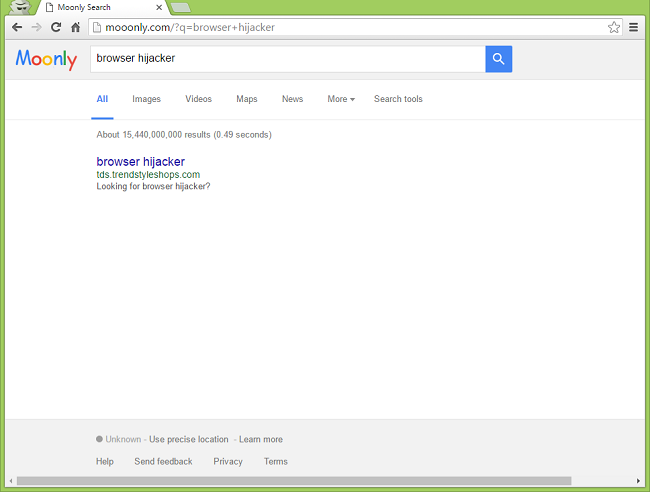Open the browser hijacker result link
Image resolution: width=650 pixels, height=492 pixels.
tap(140, 161)
